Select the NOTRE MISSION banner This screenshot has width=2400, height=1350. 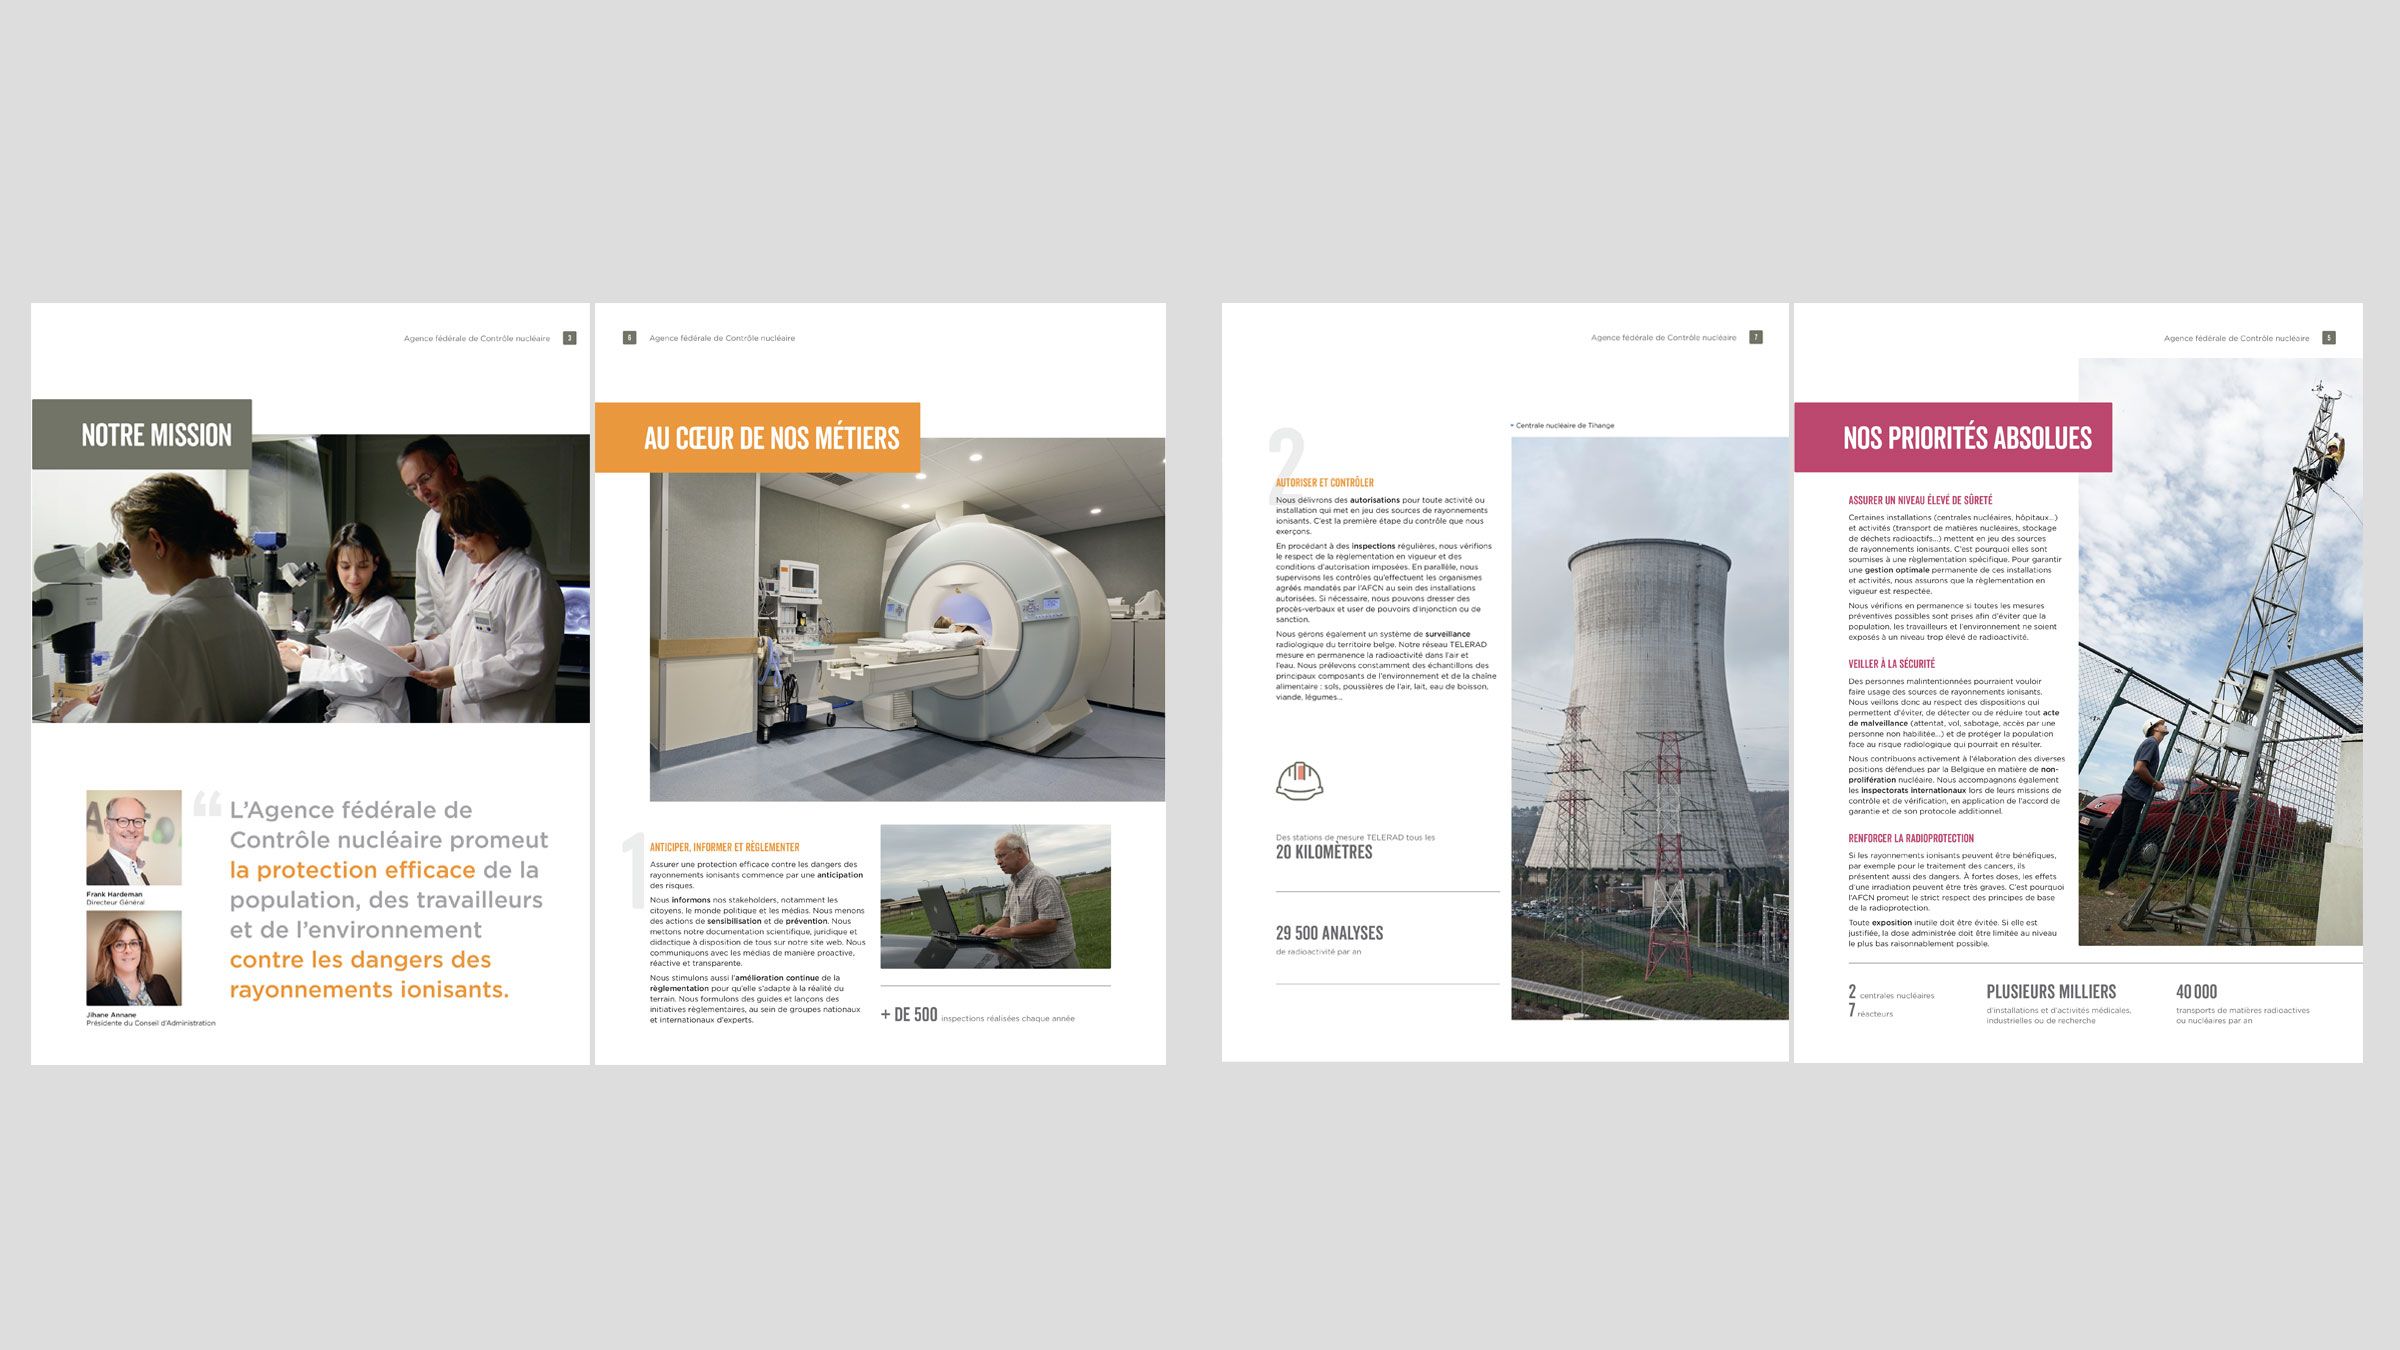[142, 434]
